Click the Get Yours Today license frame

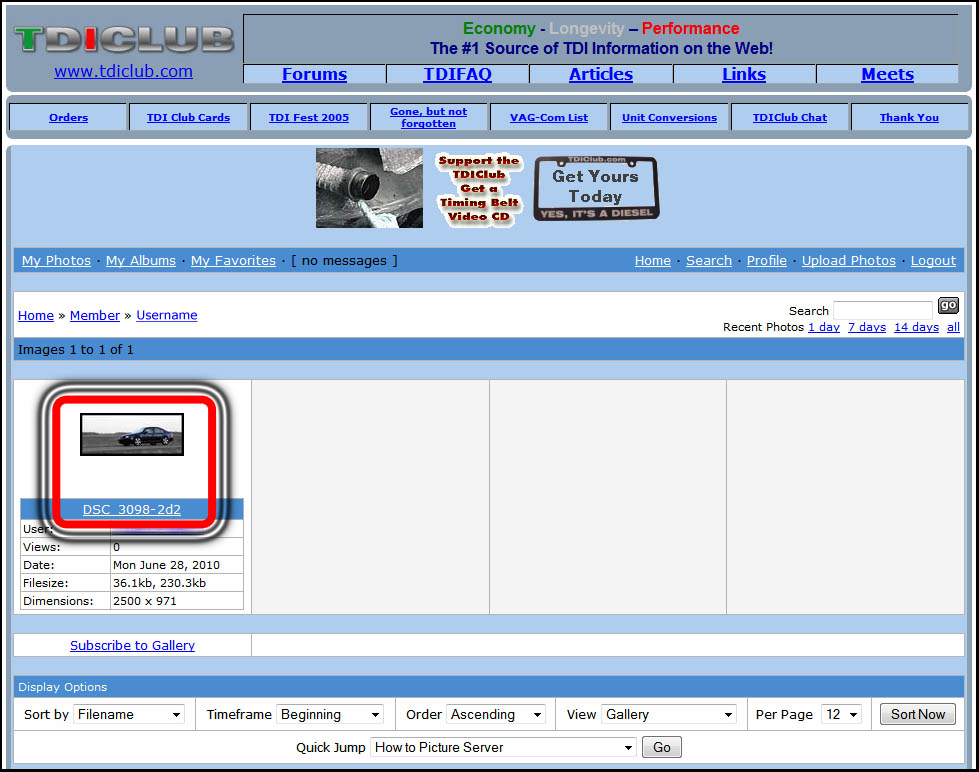click(596, 188)
